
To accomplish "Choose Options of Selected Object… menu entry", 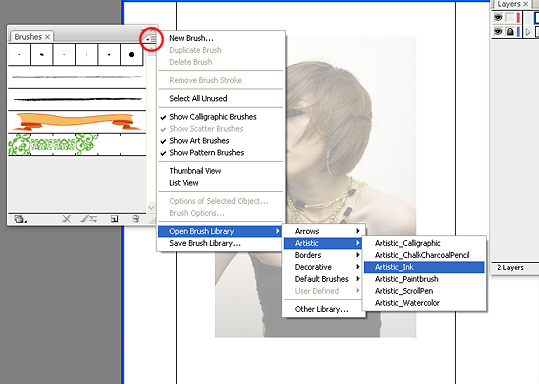I will click(221, 201).
